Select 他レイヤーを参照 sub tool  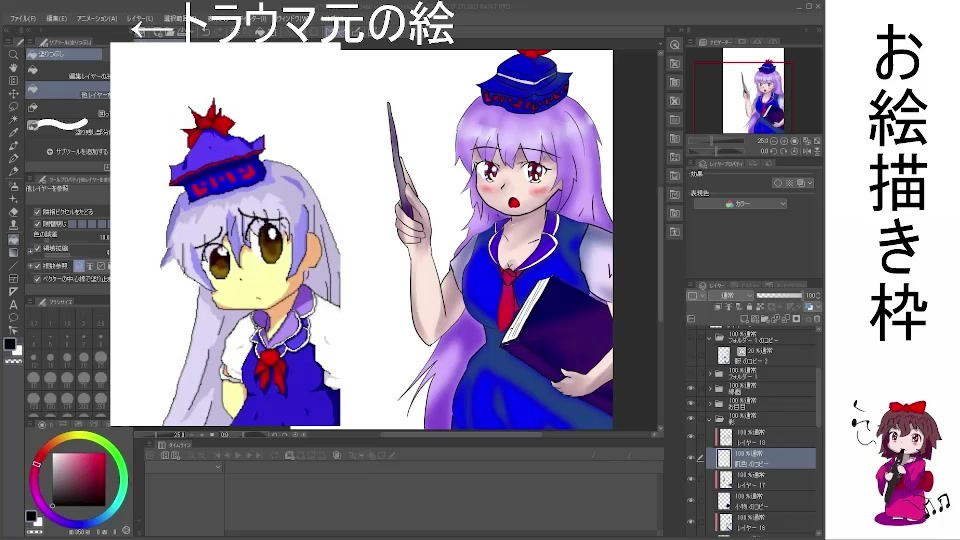click(x=68, y=92)
